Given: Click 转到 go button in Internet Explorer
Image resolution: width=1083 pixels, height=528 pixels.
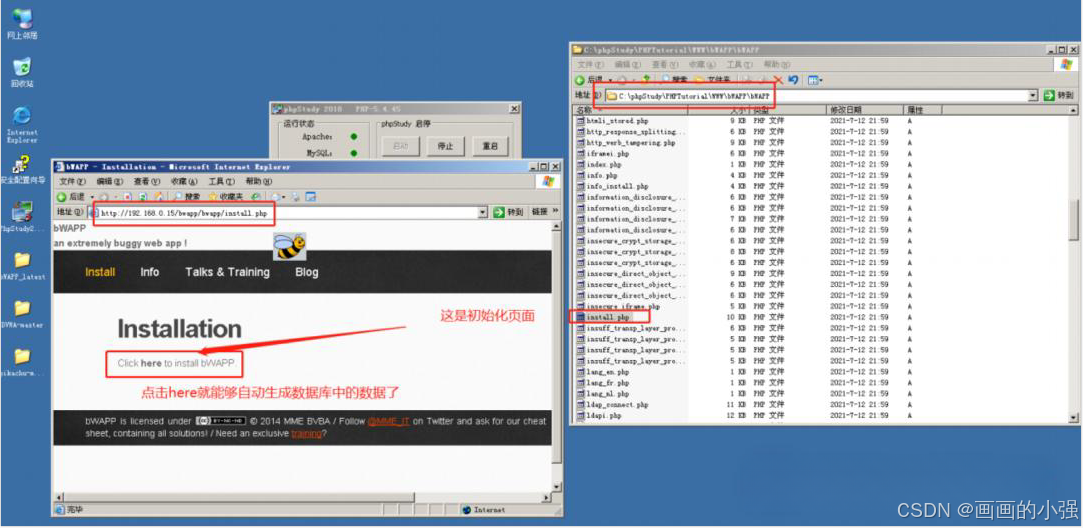Looking at the screenshot, I should pyautogui.click(x=510, y=213).
